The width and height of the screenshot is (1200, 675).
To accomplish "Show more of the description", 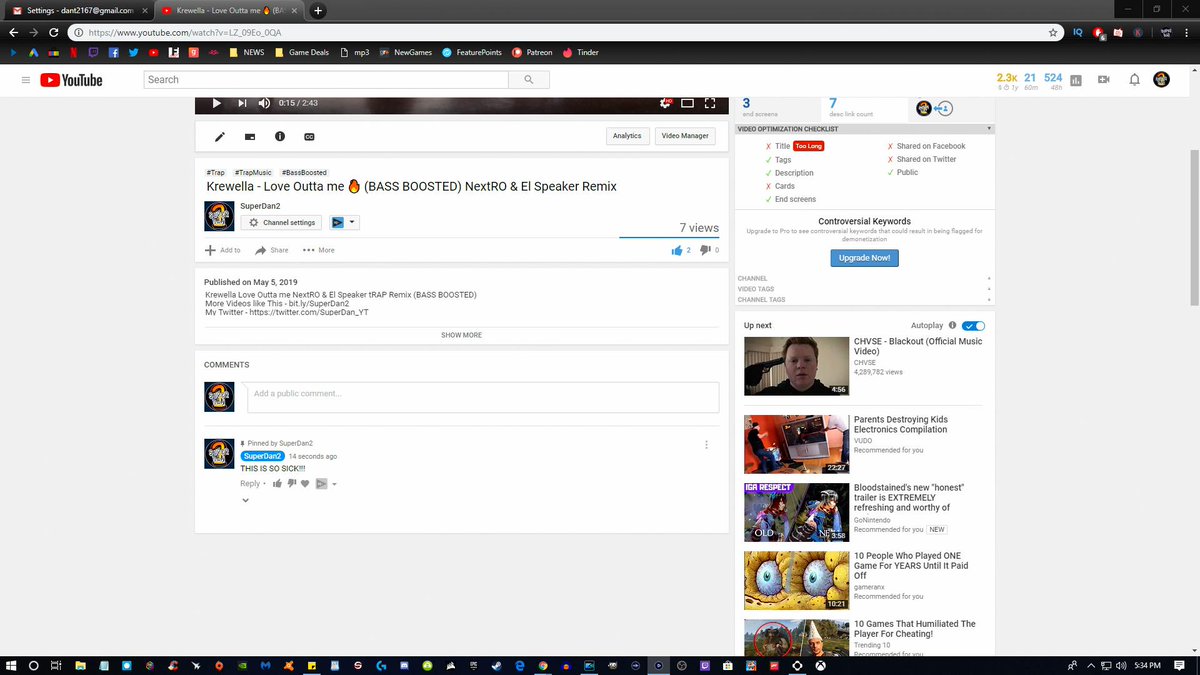I will pos(461,335).
